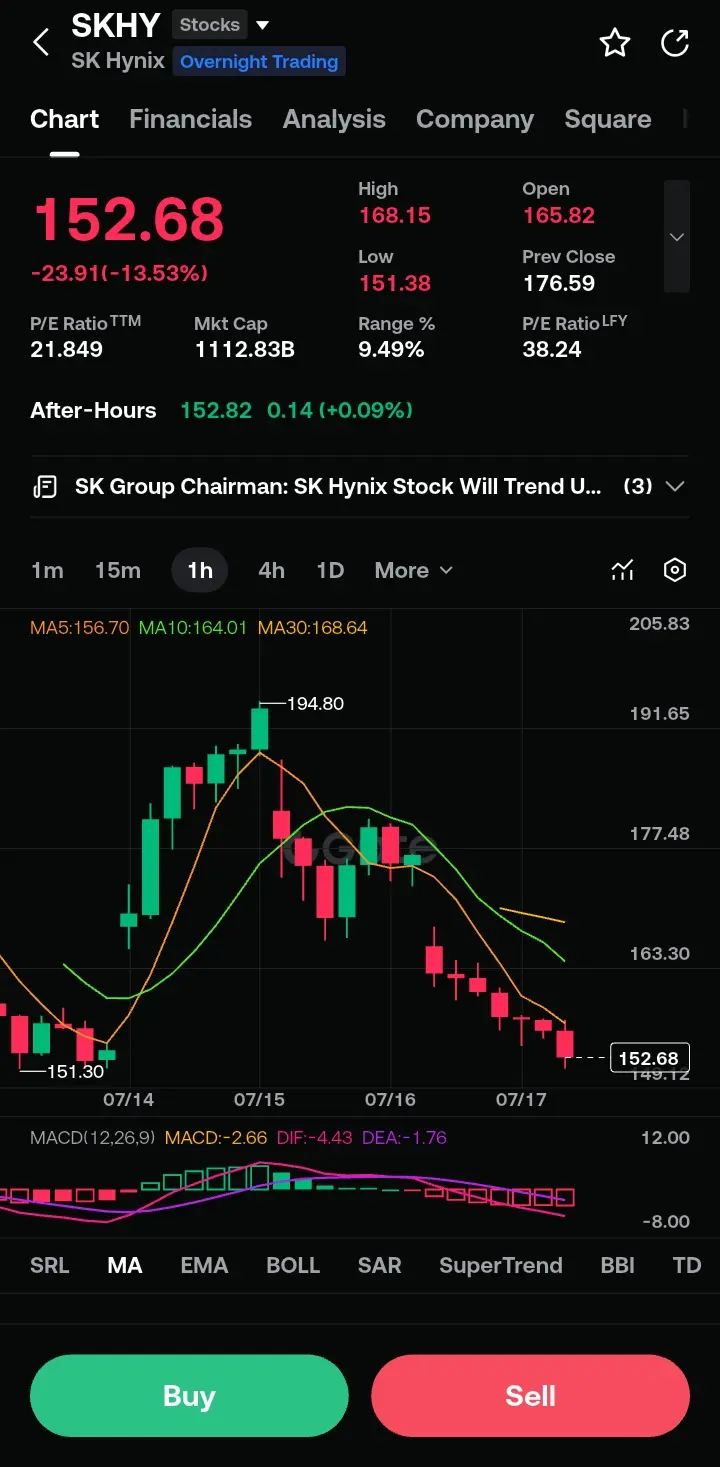The width and height of the screenshot is (720, 1467).
Task: Open the Analysis tab
Action: (334, 119)
